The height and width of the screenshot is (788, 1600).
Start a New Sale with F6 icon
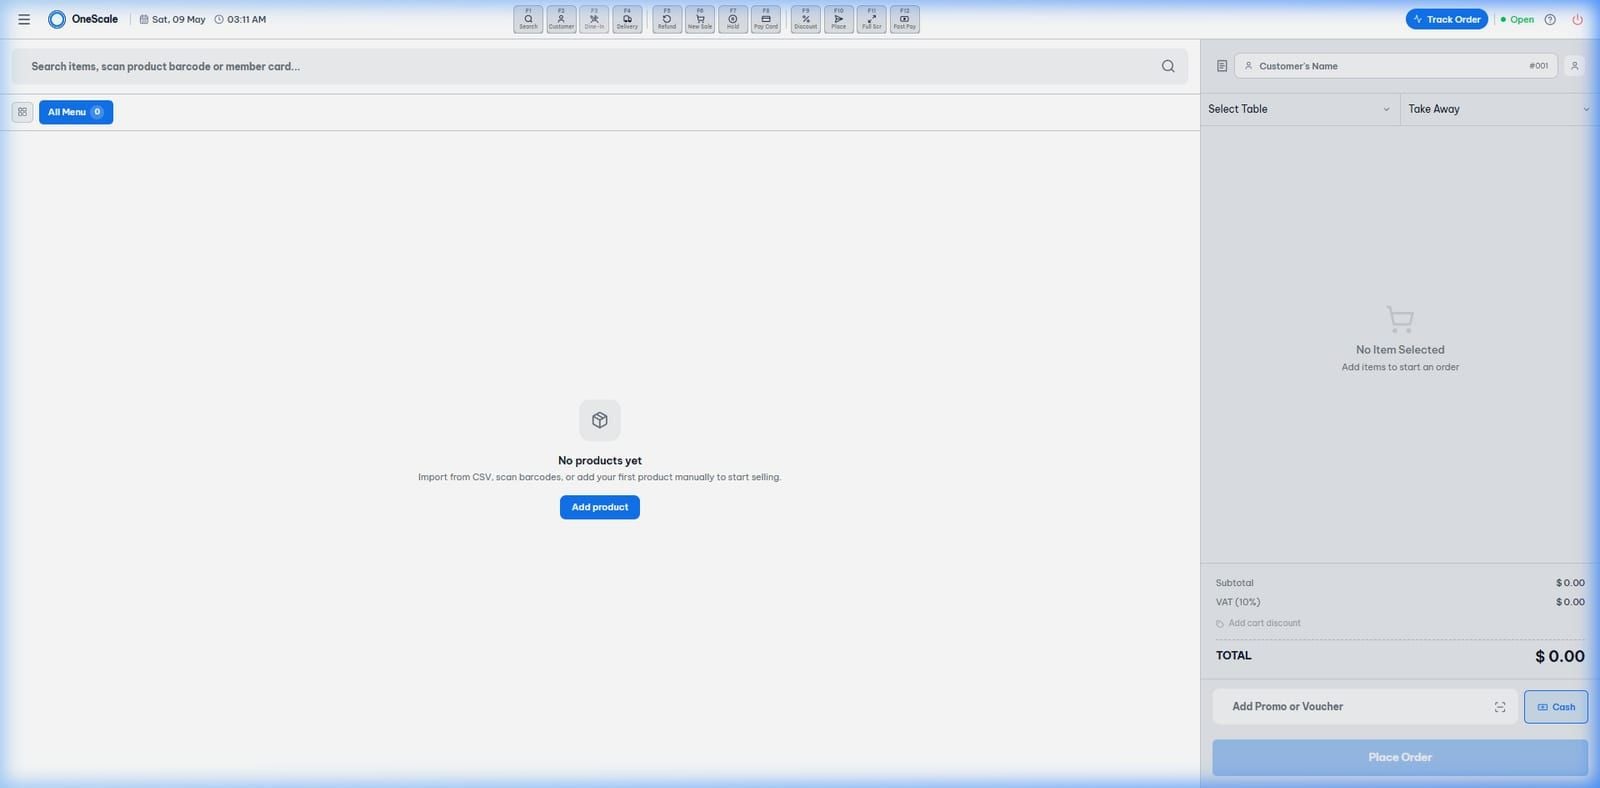[700, 19]
